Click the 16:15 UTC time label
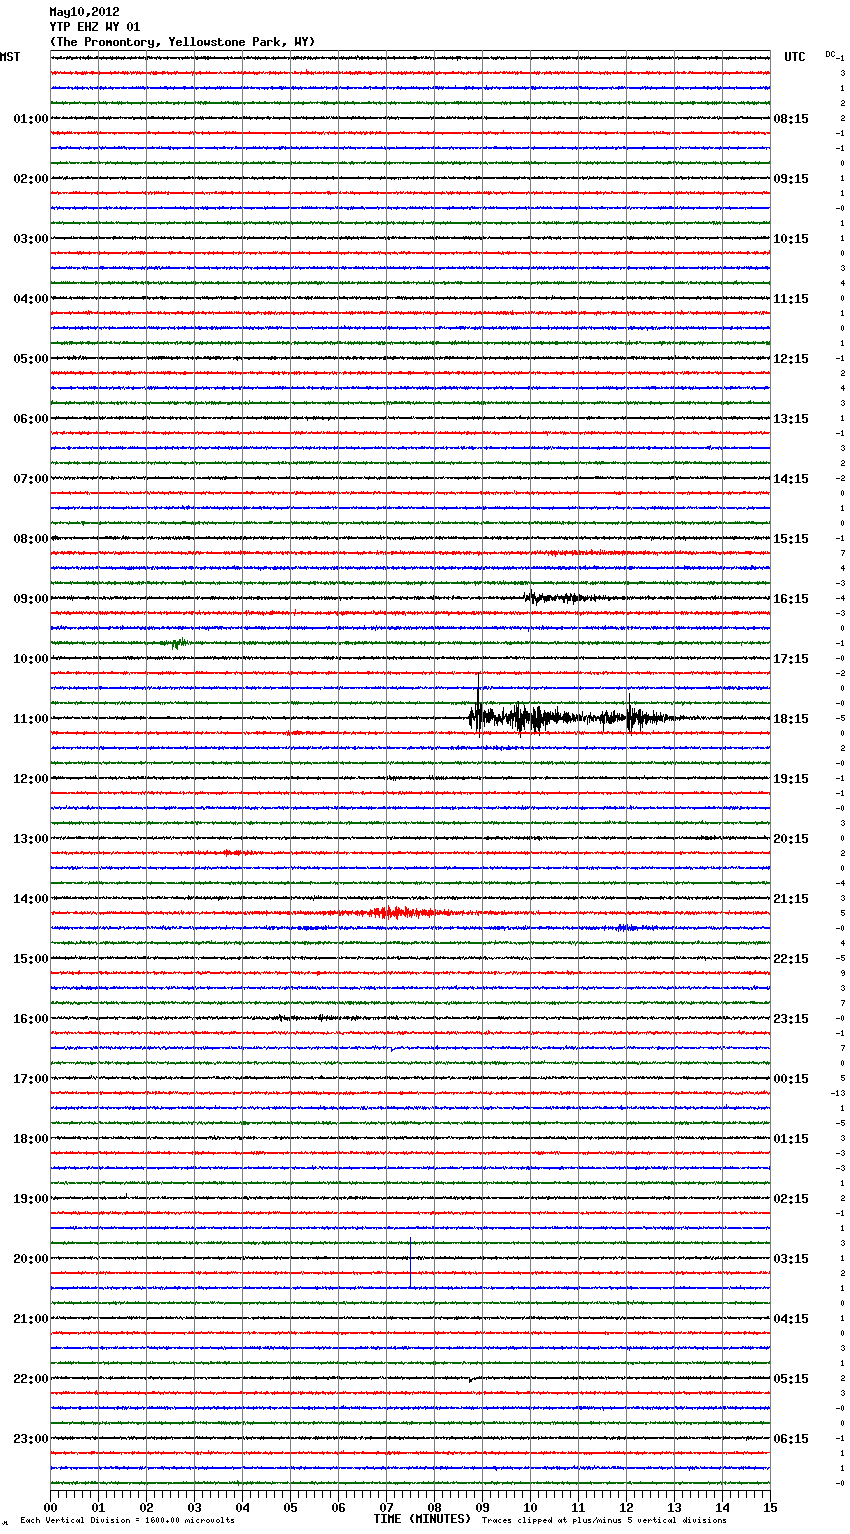 [x=791, y=599]
